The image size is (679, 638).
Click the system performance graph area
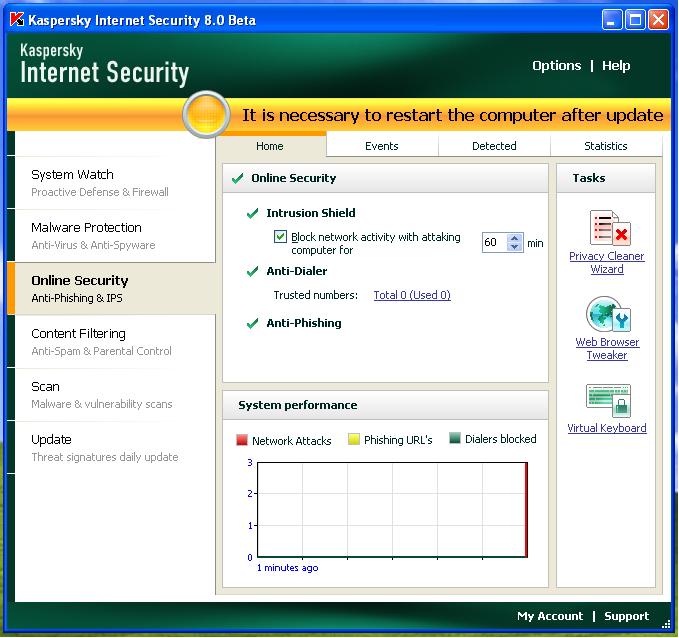click(x=392, y=510)
